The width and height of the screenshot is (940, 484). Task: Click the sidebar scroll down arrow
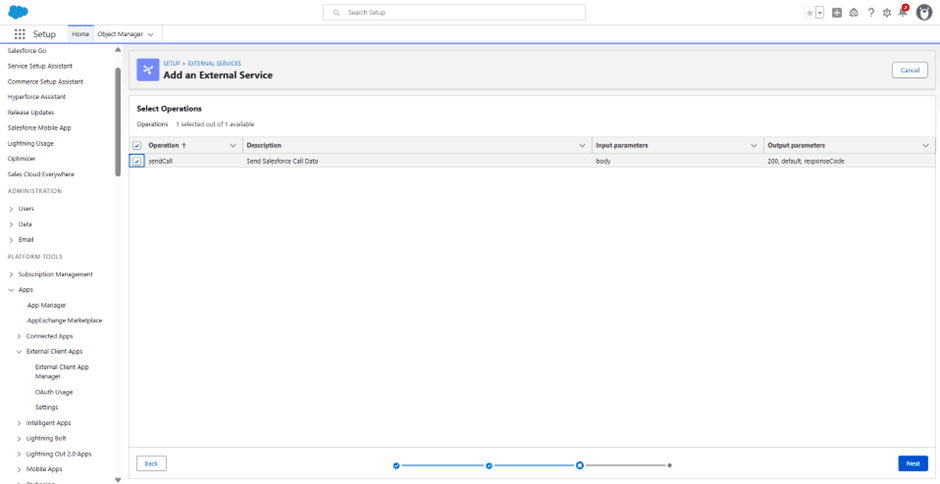tap(118, 479)
